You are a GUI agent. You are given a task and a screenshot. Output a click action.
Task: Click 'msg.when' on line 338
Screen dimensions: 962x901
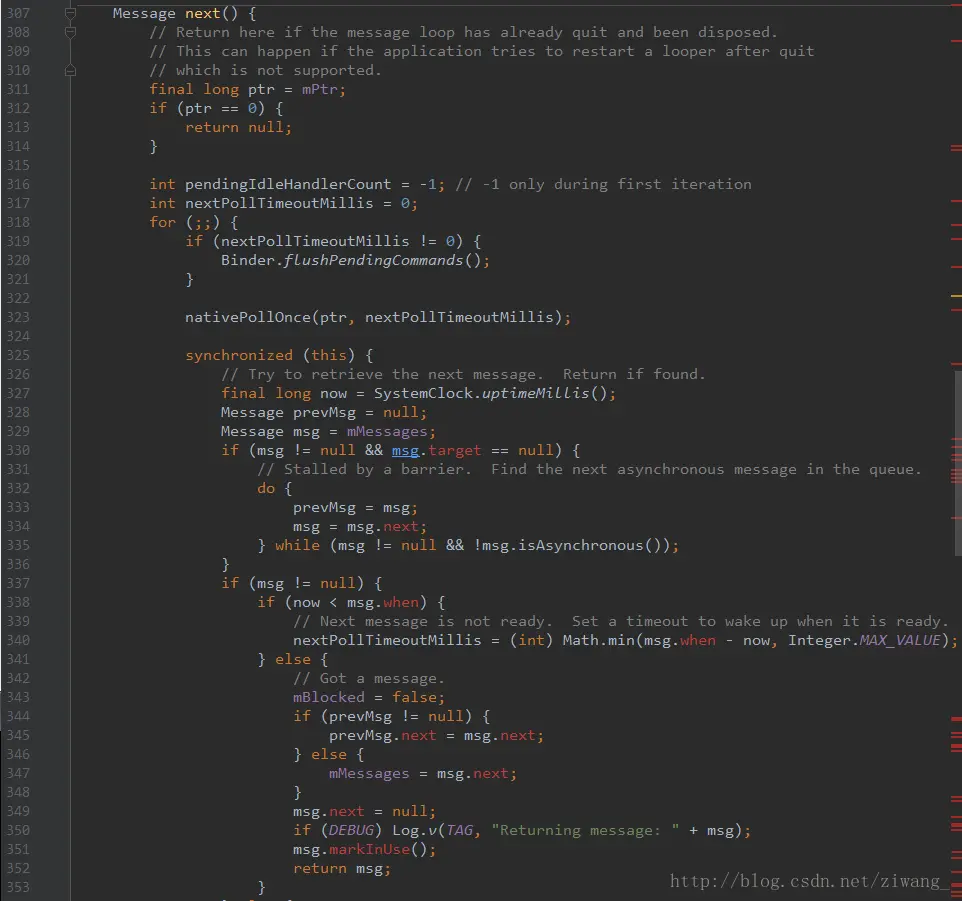382,603
